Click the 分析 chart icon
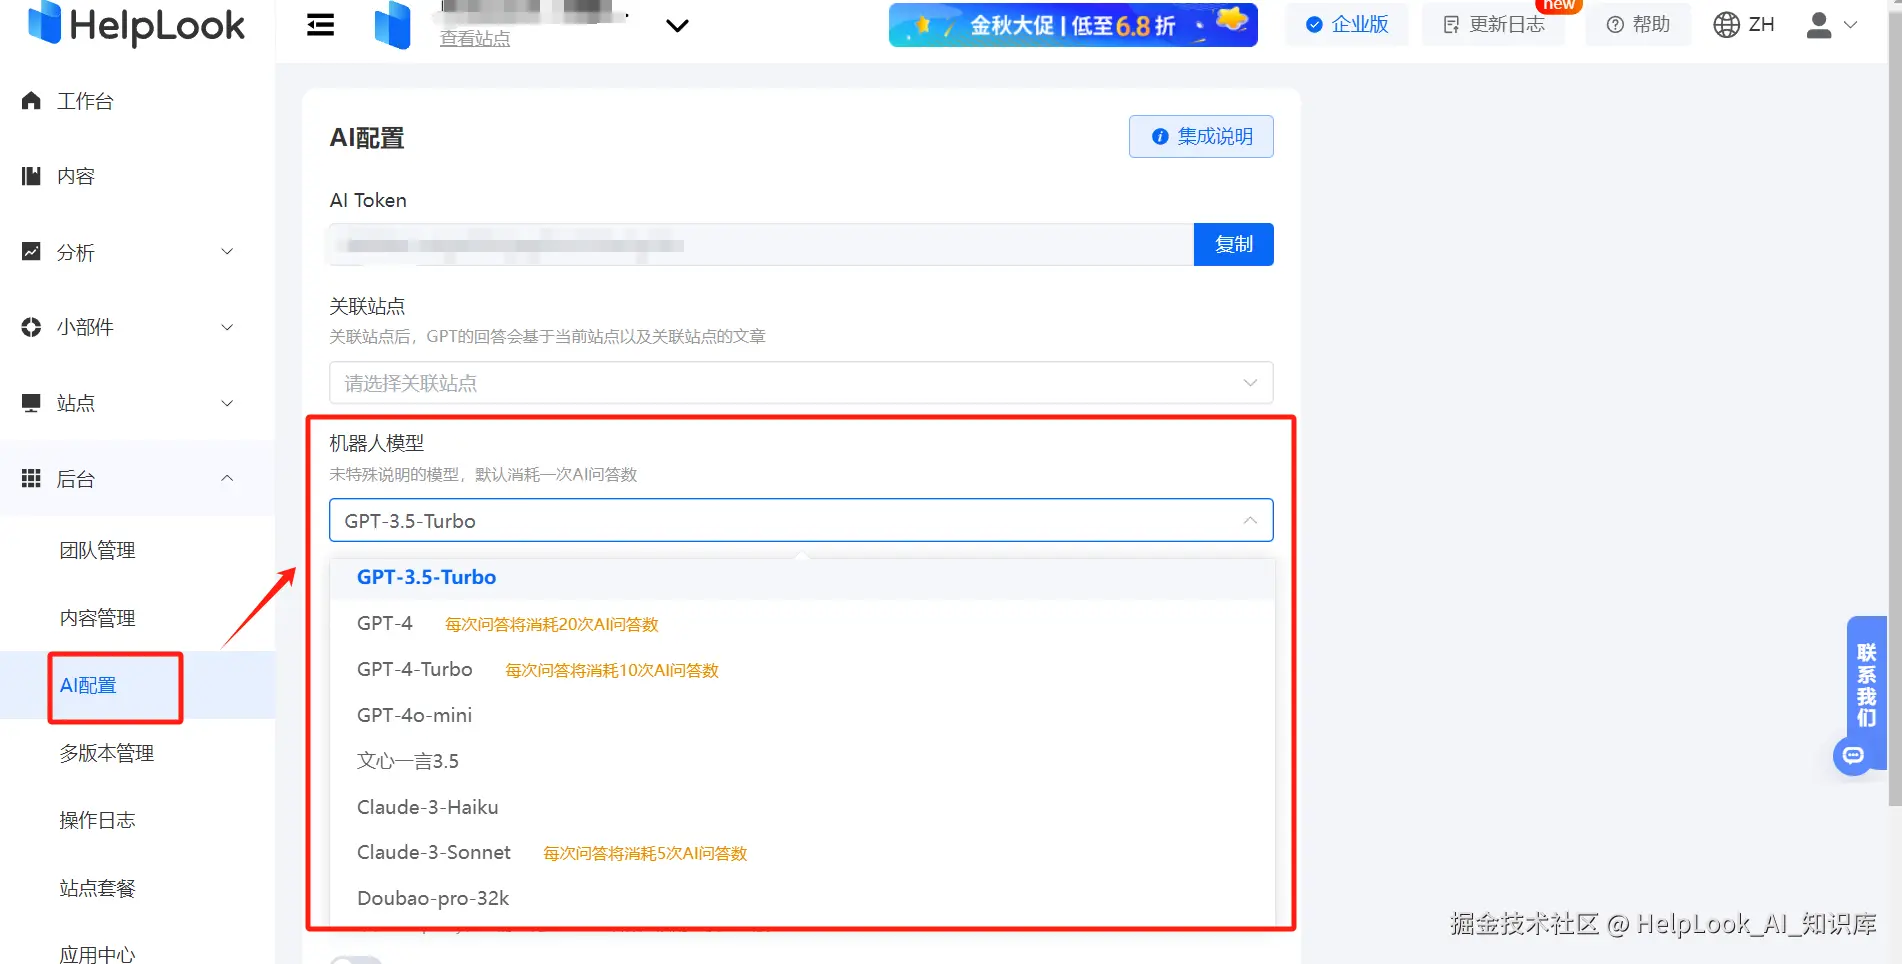Viewport: 1902px width, 964px height. coord(31,252)
